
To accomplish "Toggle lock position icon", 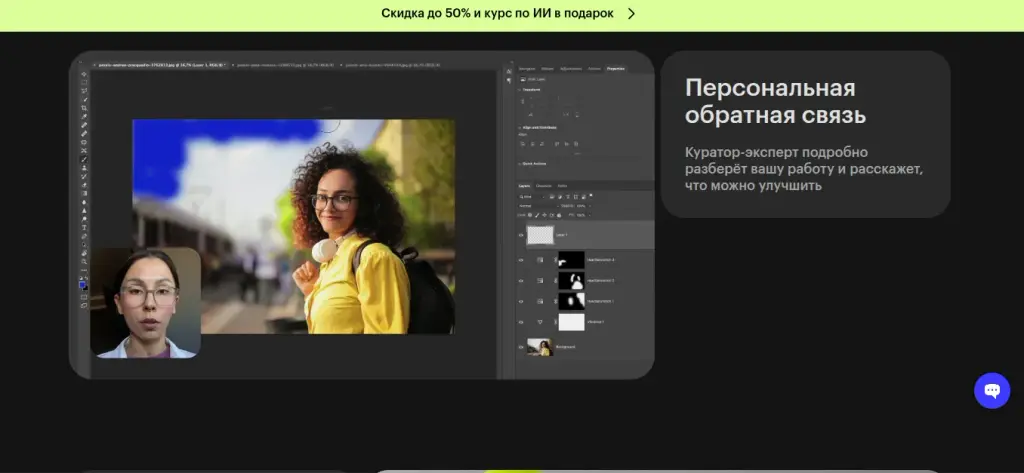I will (545, 215).
